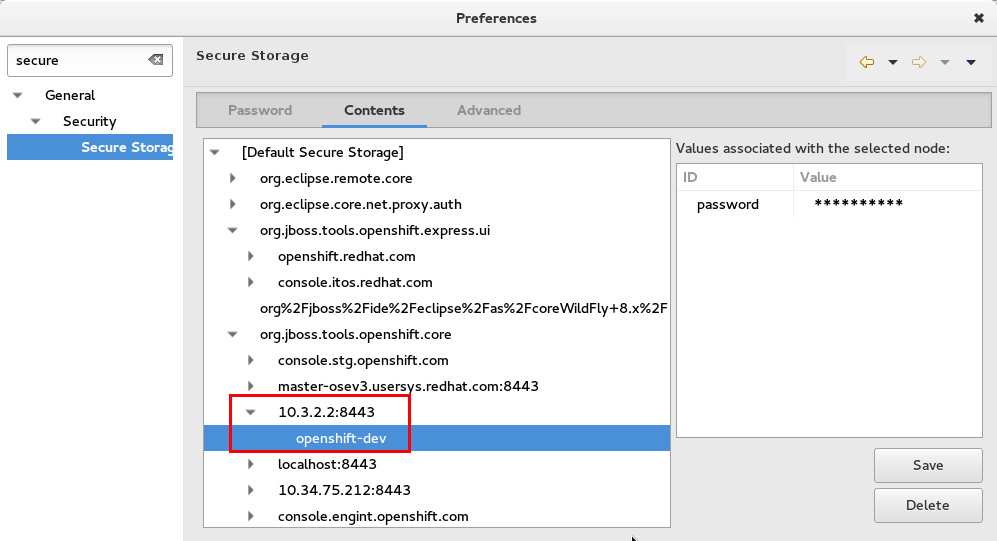Open the Advanced tab
The image size is (997, 541).
(488, 110)
